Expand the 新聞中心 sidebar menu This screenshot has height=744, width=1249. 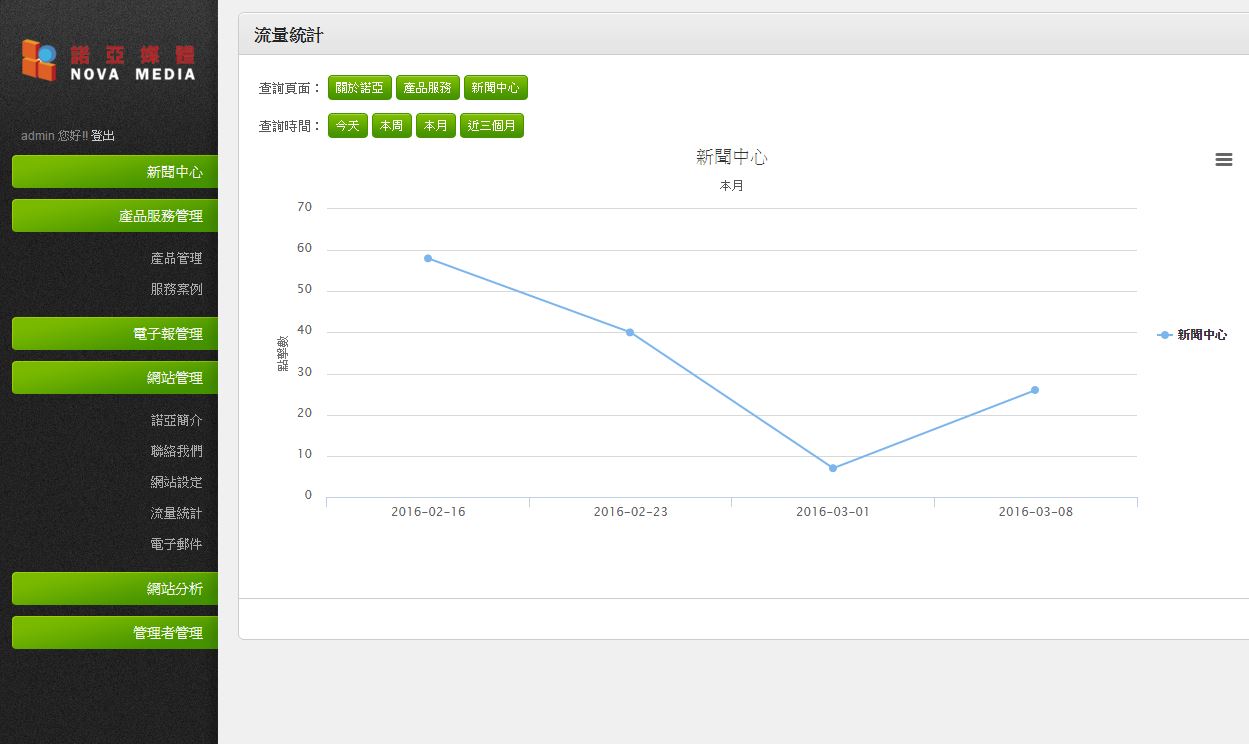click(x=115, y=172)
